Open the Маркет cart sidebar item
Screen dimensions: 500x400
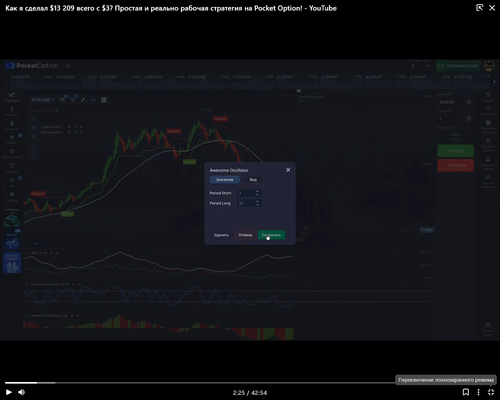click(12, 139)
